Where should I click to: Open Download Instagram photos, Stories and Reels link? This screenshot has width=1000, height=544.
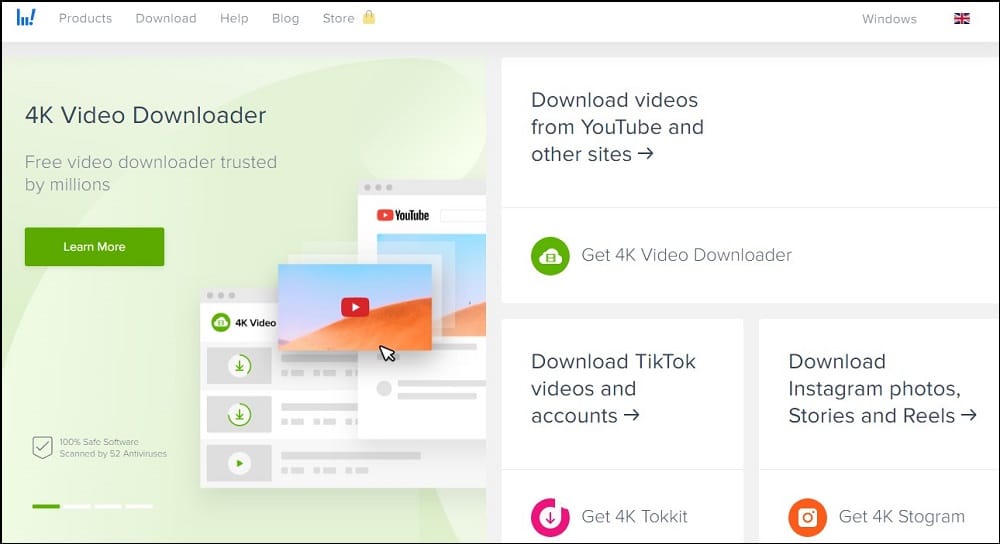882,388
